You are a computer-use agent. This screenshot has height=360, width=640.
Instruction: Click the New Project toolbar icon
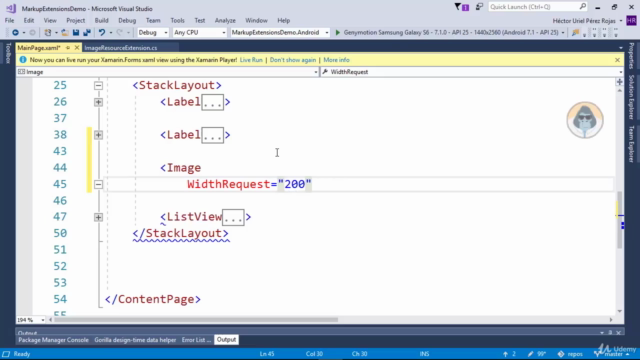[x=48, y=33]
